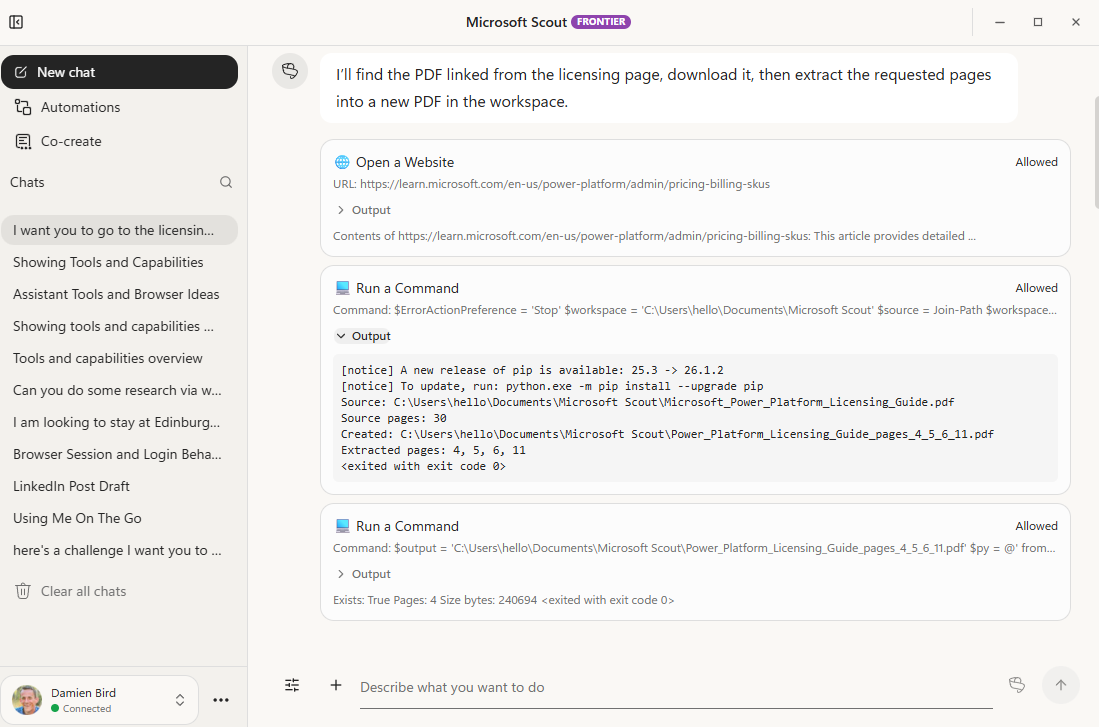
Task: Click the '$output =' command line text
Action: point(694,548)
